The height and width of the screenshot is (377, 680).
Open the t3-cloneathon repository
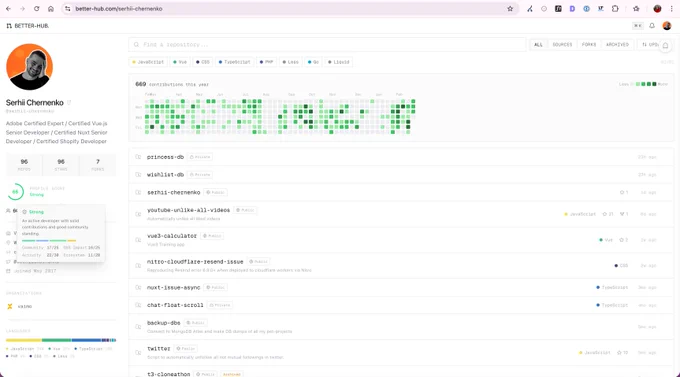(168, 374)
